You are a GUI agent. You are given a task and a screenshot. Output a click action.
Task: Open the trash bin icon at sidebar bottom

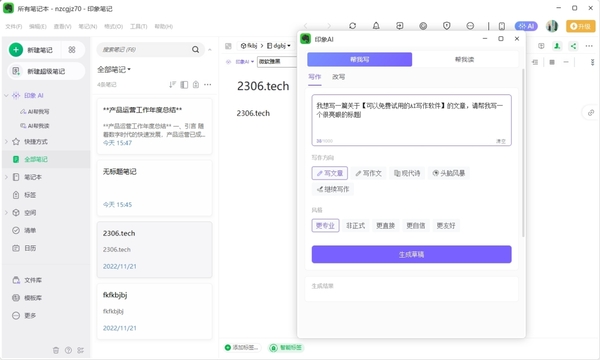pyautogui.click(x=56, y=350)
